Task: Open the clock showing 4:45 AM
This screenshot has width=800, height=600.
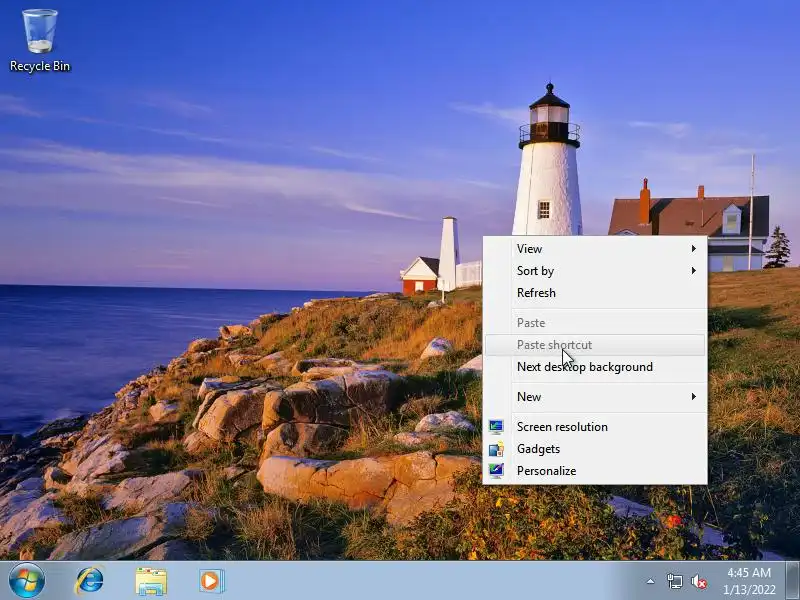Action: point(749,581)
